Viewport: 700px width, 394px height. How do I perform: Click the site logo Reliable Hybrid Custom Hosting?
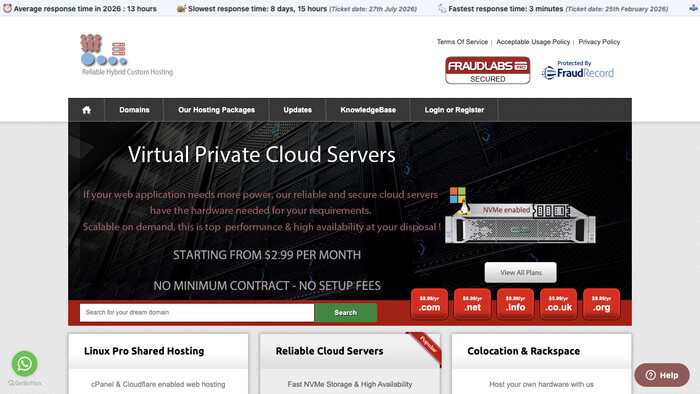click(127, 55)
